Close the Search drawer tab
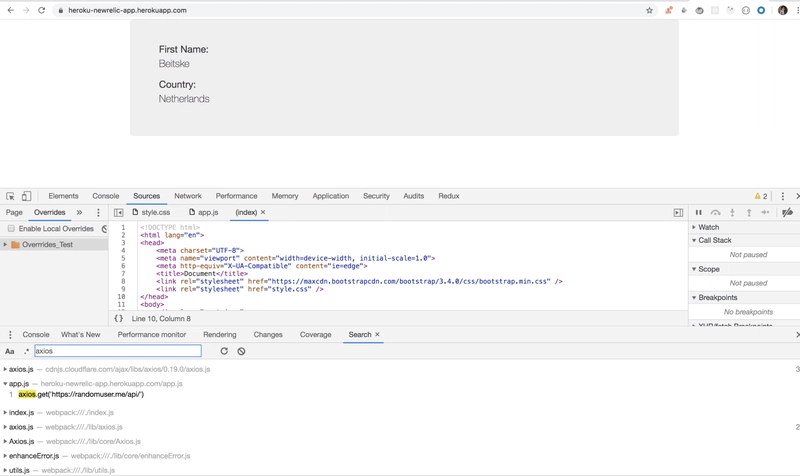The height and width of the screenshot is (476, 800). tap(378, 335)
